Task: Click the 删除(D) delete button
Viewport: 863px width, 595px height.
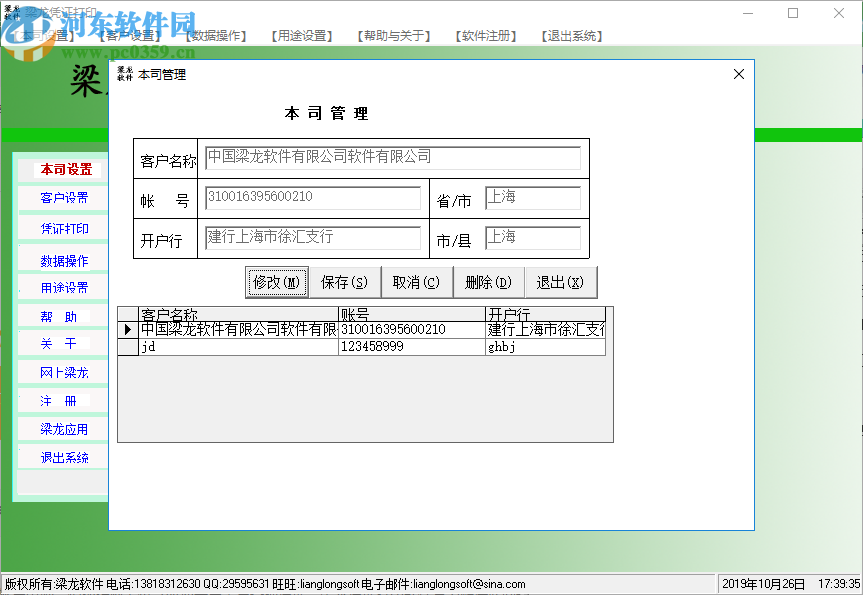Action: pos(488,282)
